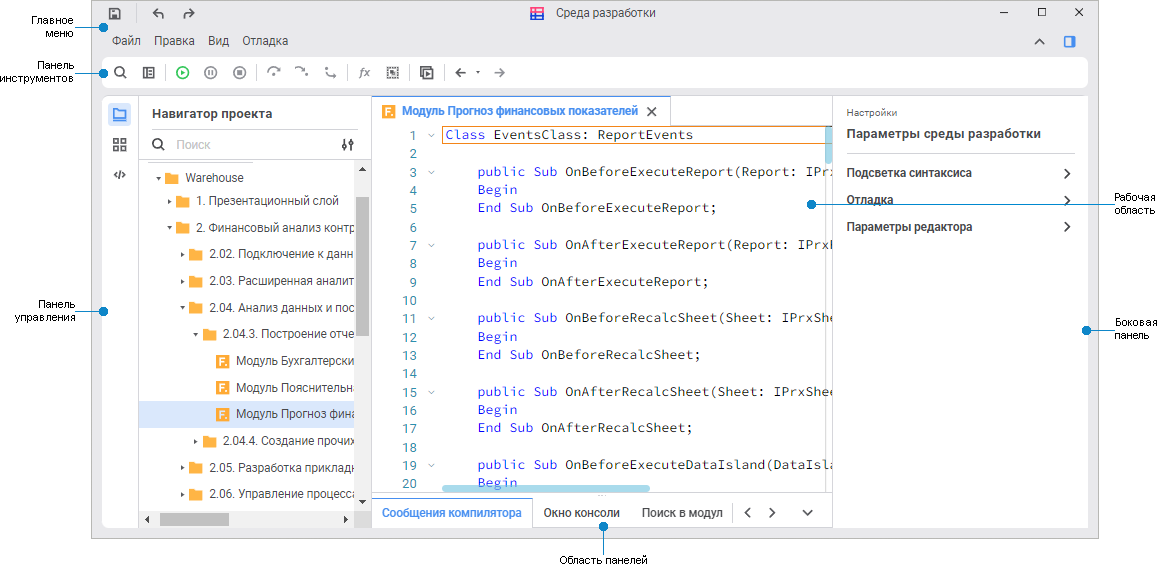Open the code snippets sidebar icon

point(120,174)
